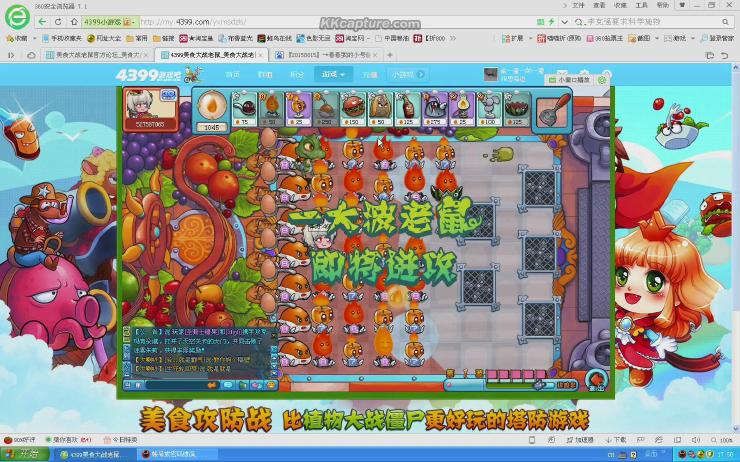This screenshot has height=462, width=740.
Task: Open the 游戏 dropdown in the 4399 navigation
Action: point(334,75)
